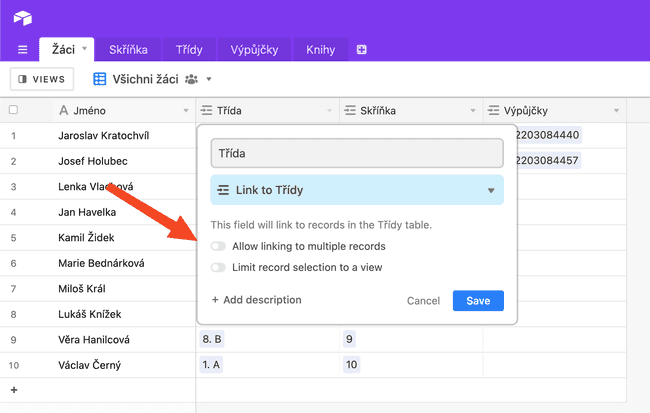Click the Třída field name input
This screenshot has height=413, width=650.
tap(357, 153)
